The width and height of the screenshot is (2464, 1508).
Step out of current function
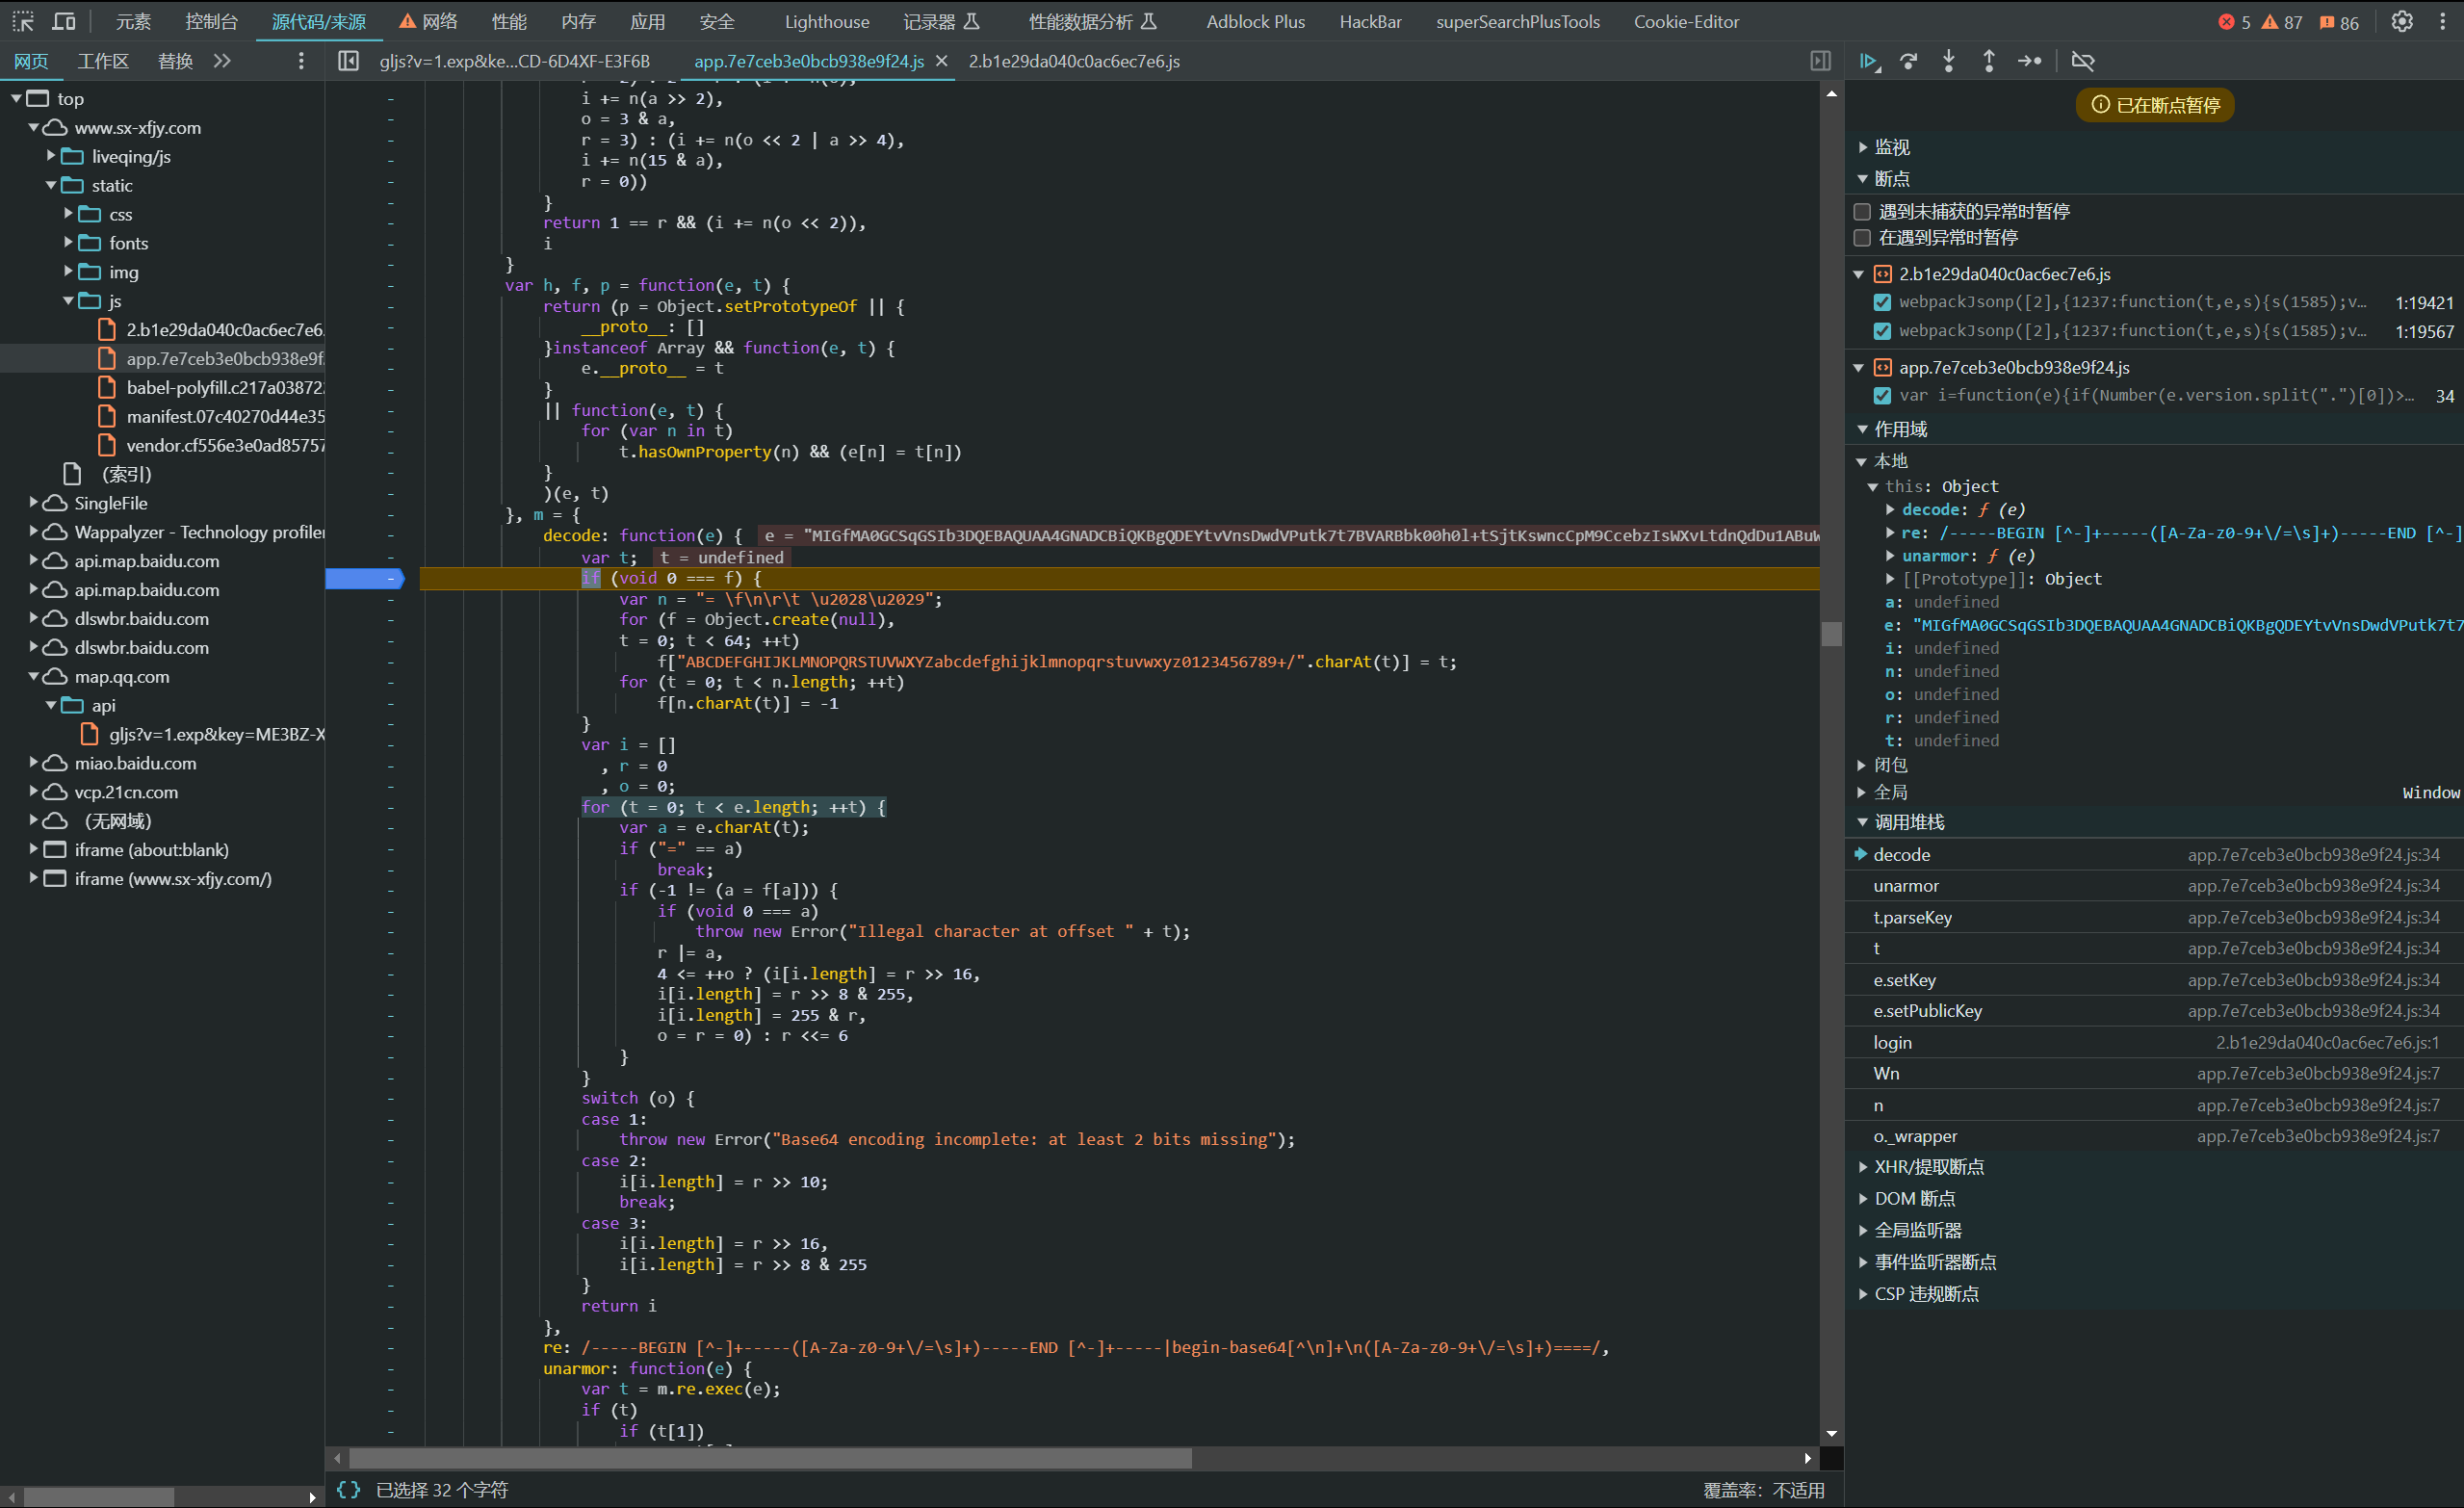[1988, 61]
